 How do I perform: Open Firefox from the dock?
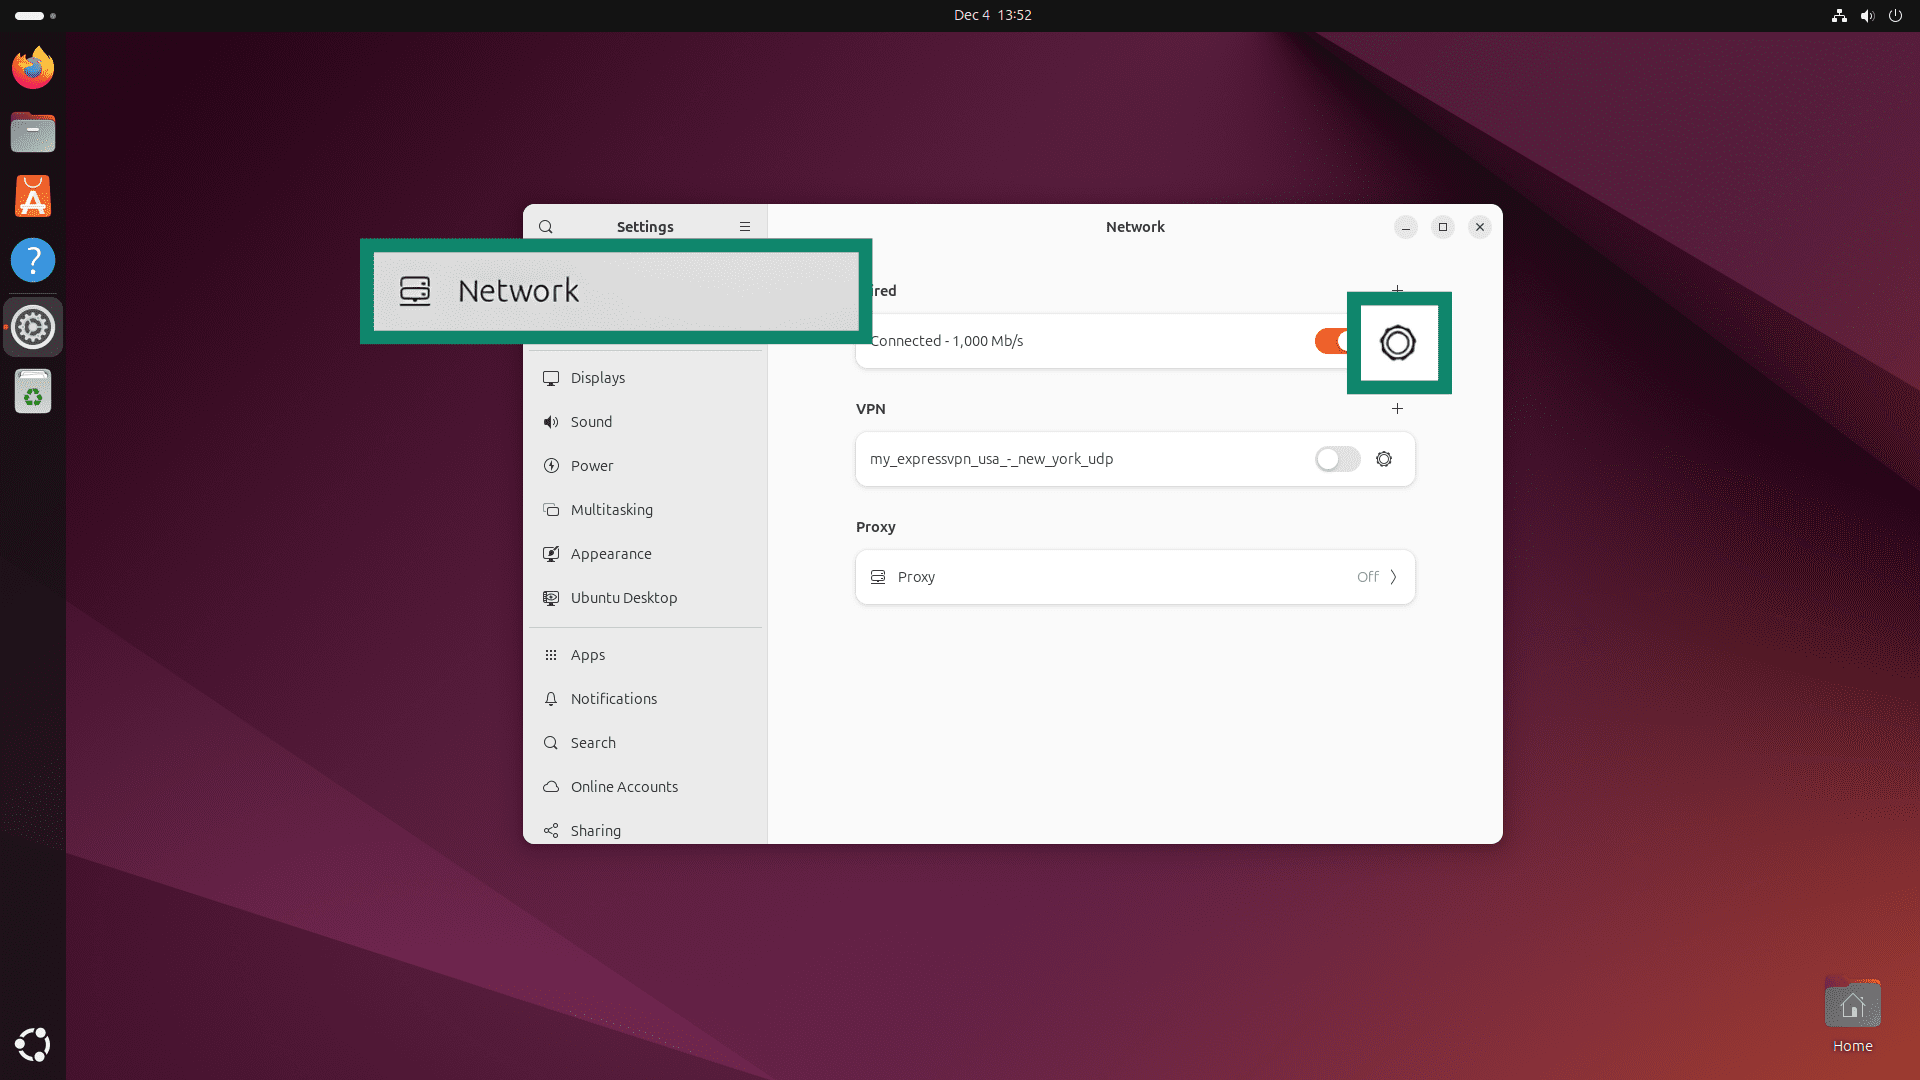33,68
